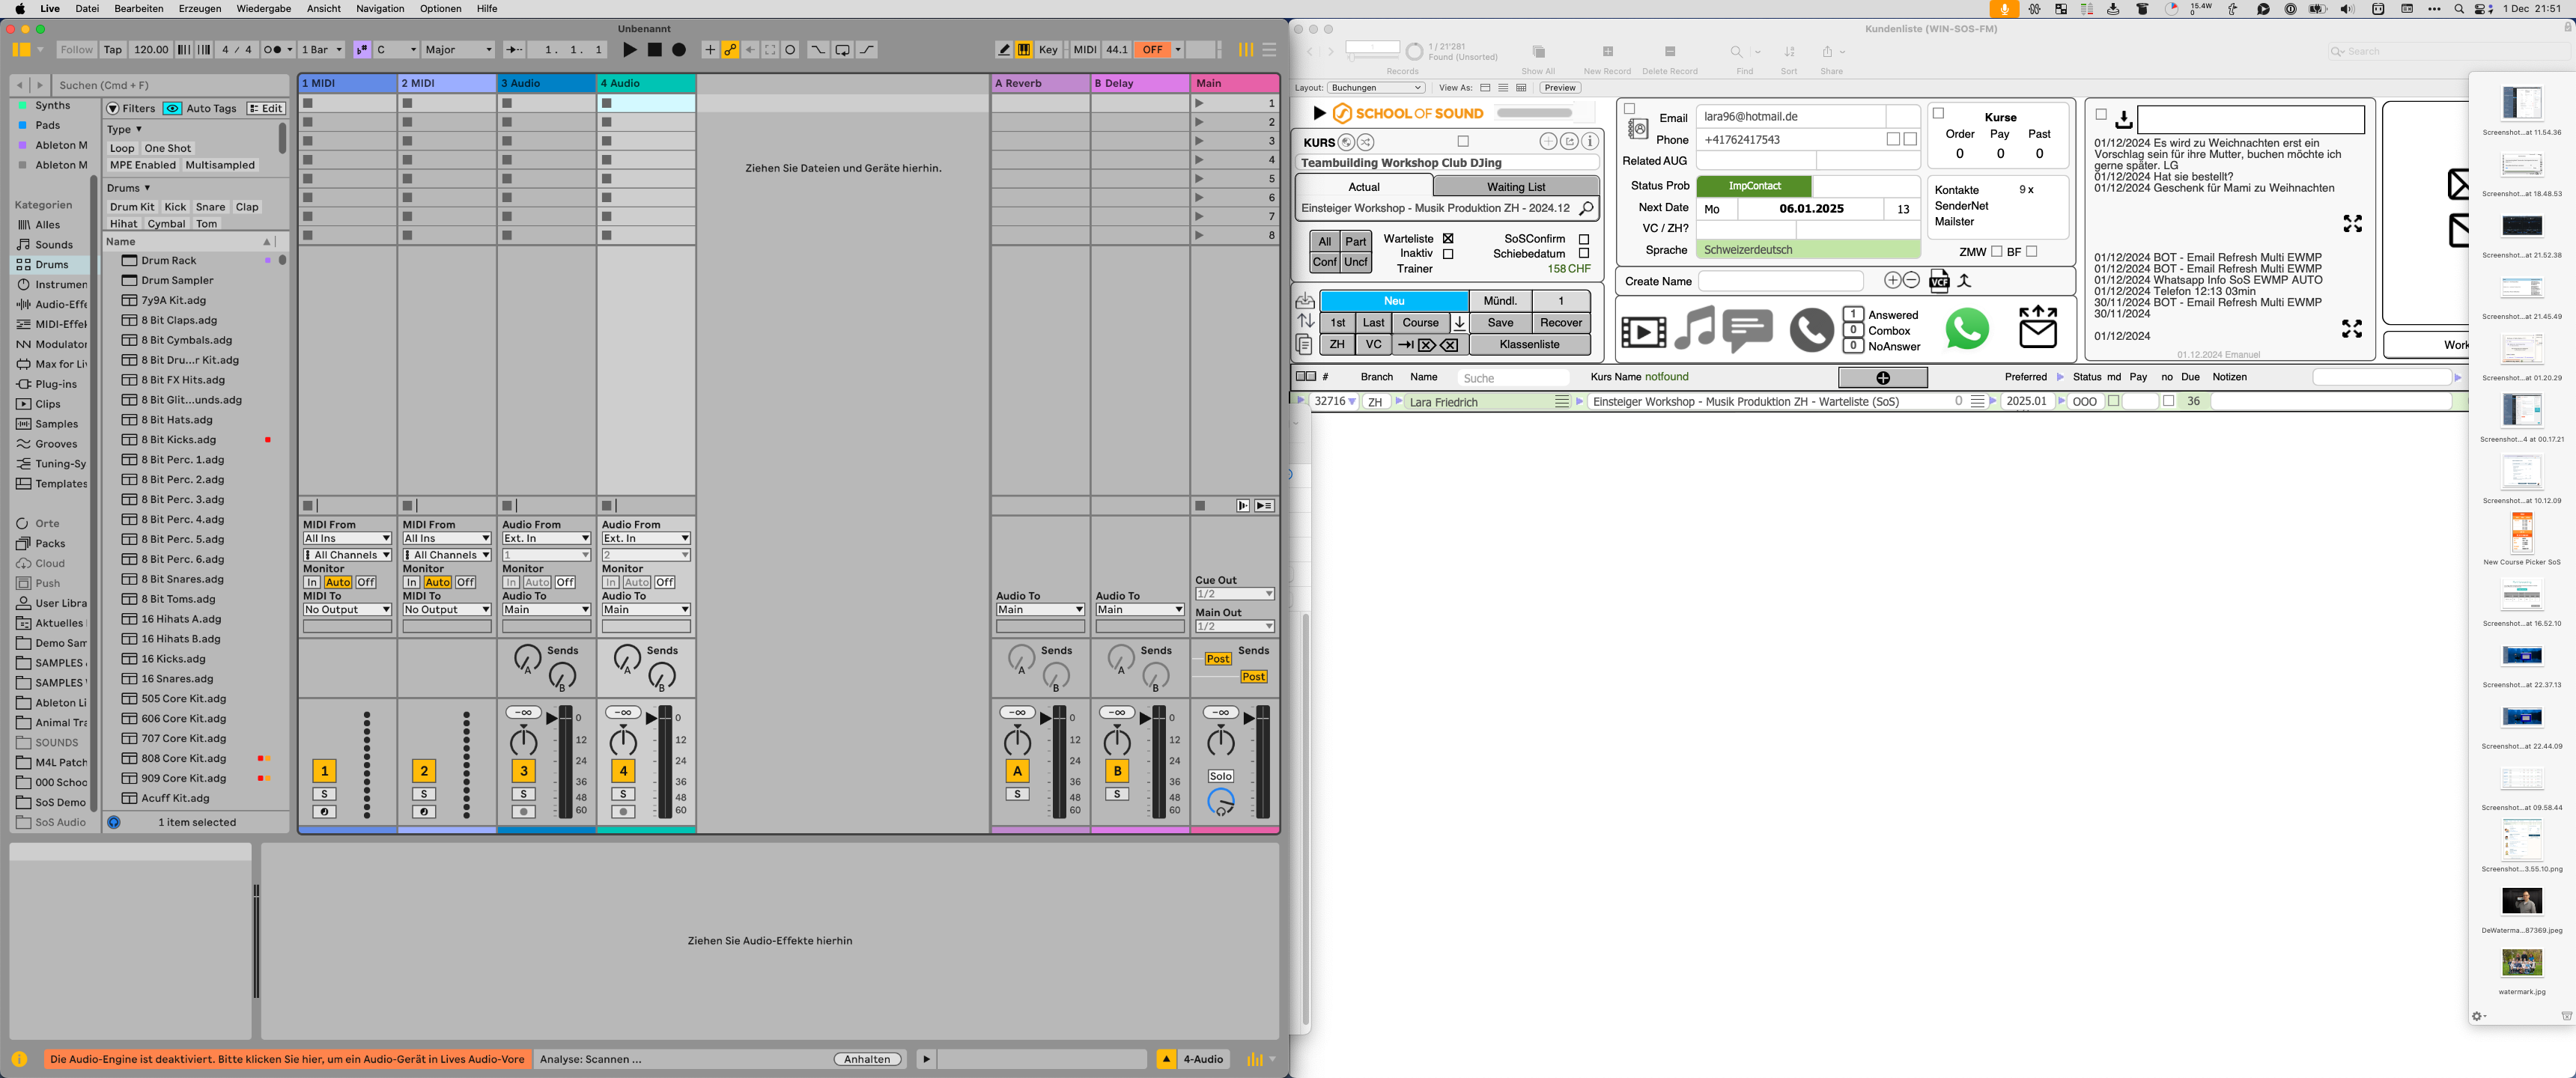Click the Preview button in FileMaker
2576x1078 pixels.
(x=1559, y=88)
